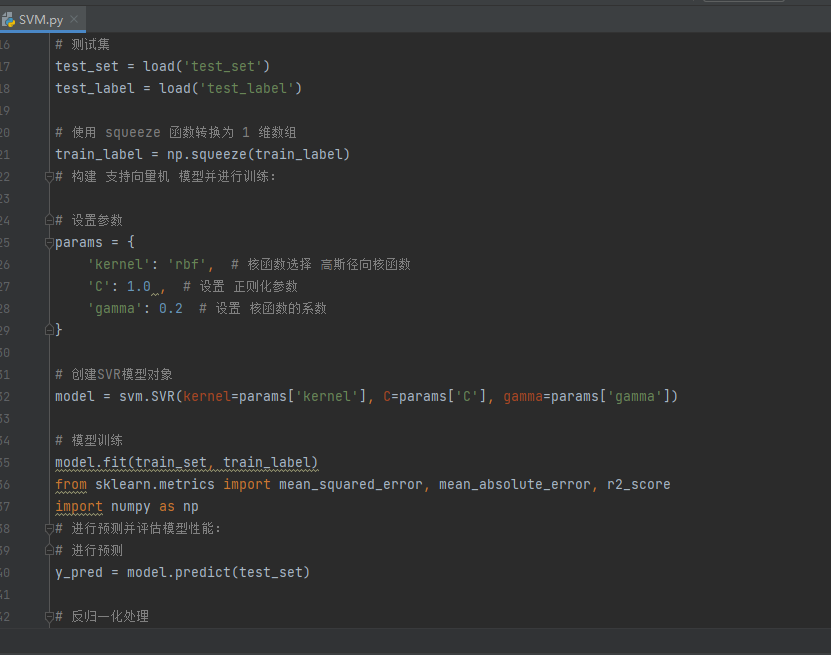Click r2_score in the sklearn import
The width and height of the screenshot is (831, 655).
click(638, 484)
